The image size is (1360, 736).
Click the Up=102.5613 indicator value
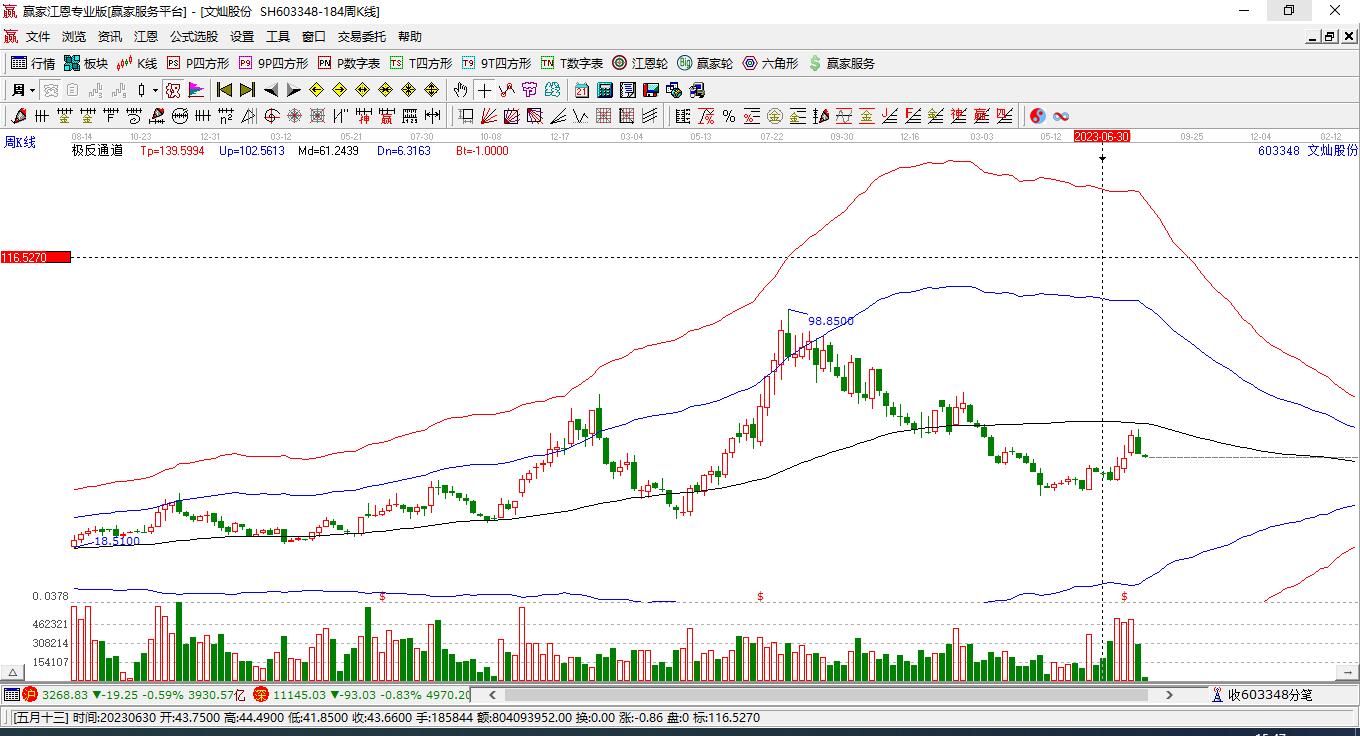(x=251, y=151)
